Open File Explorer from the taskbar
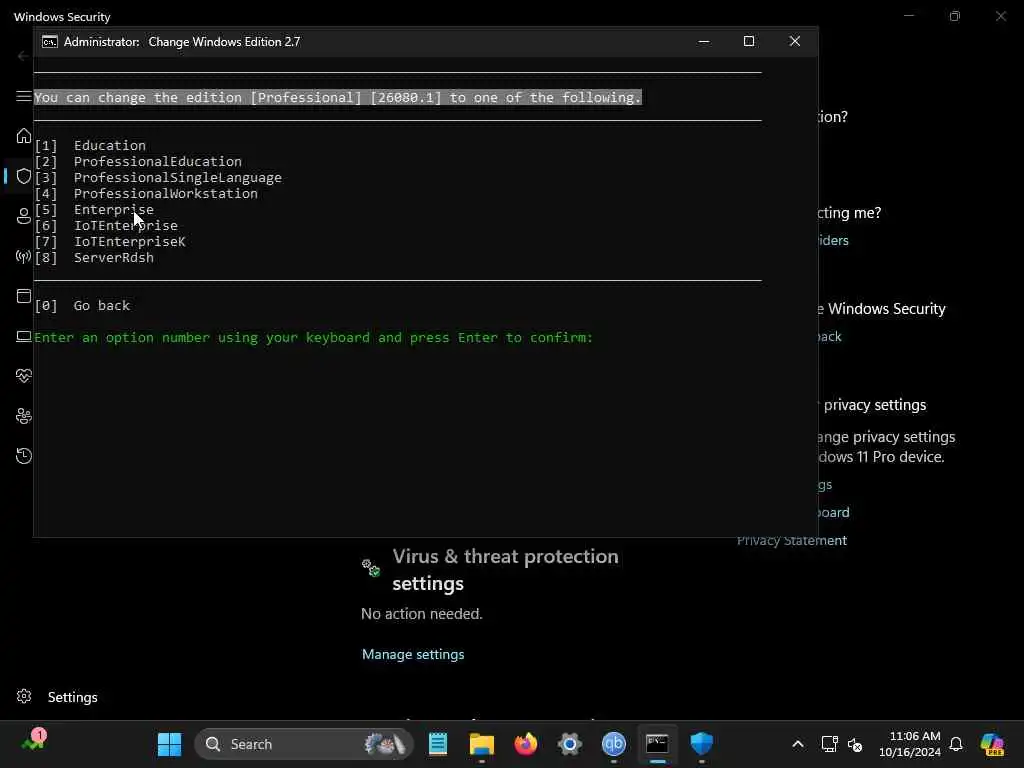The height and width of the screenshot is (768, 1024). tap(482, 744)
